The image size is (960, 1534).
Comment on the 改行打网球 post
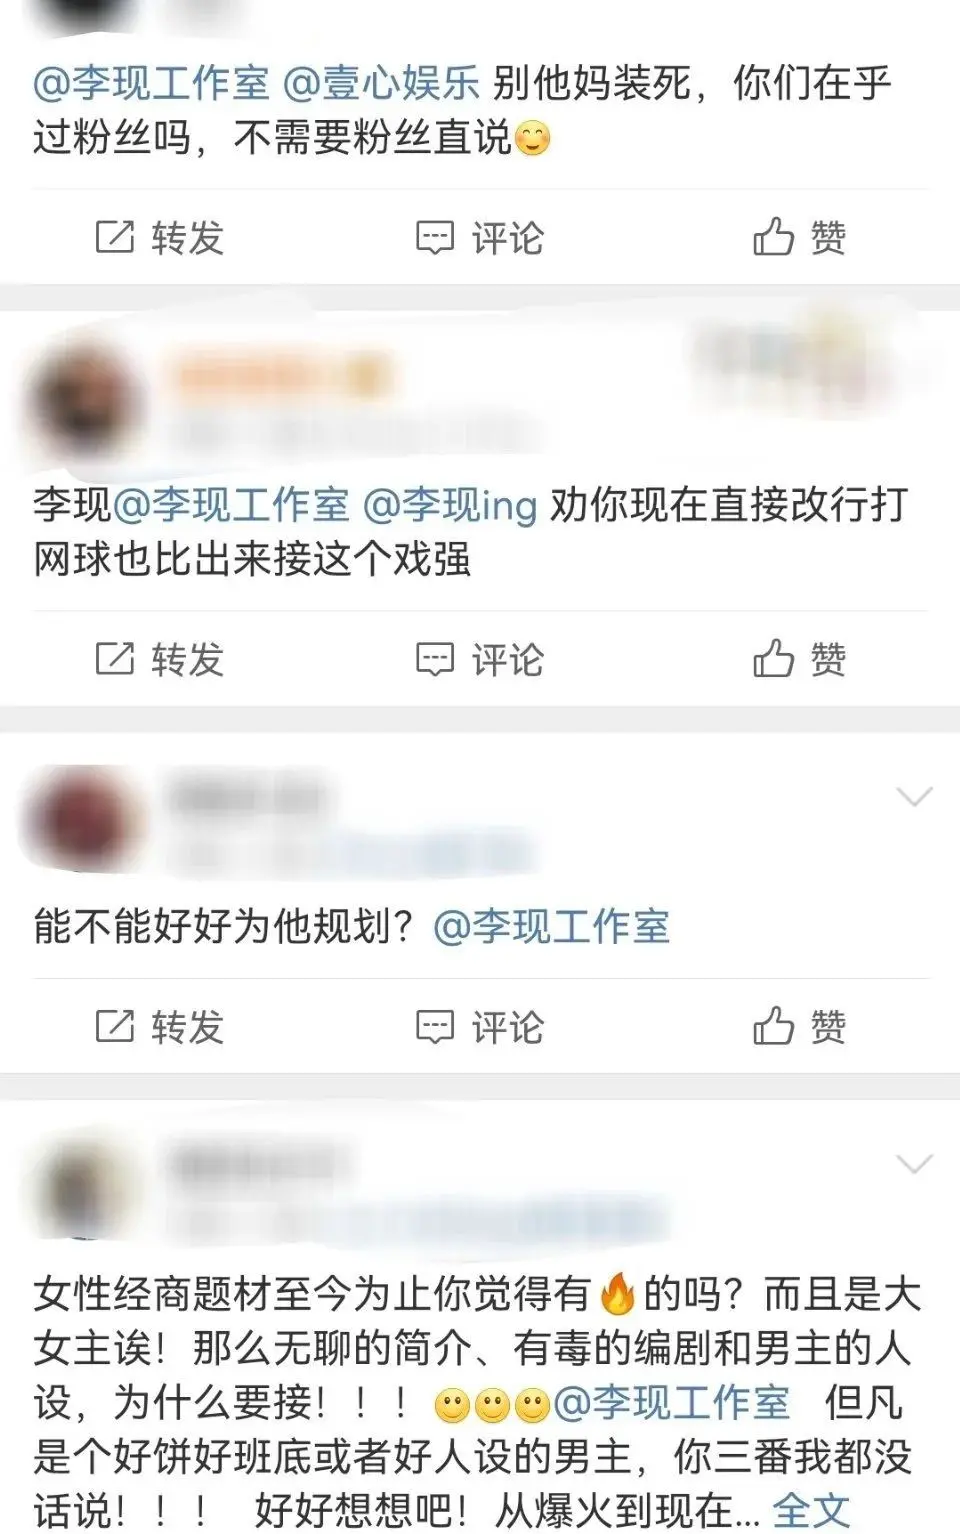(480, 660)
